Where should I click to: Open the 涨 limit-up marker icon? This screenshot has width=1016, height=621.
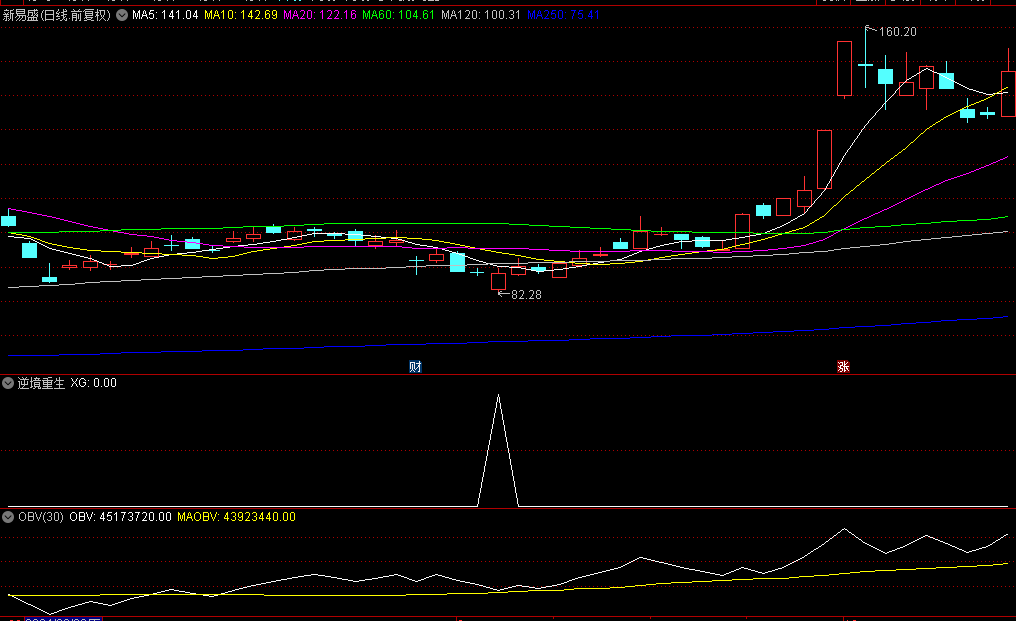[843, 367]
